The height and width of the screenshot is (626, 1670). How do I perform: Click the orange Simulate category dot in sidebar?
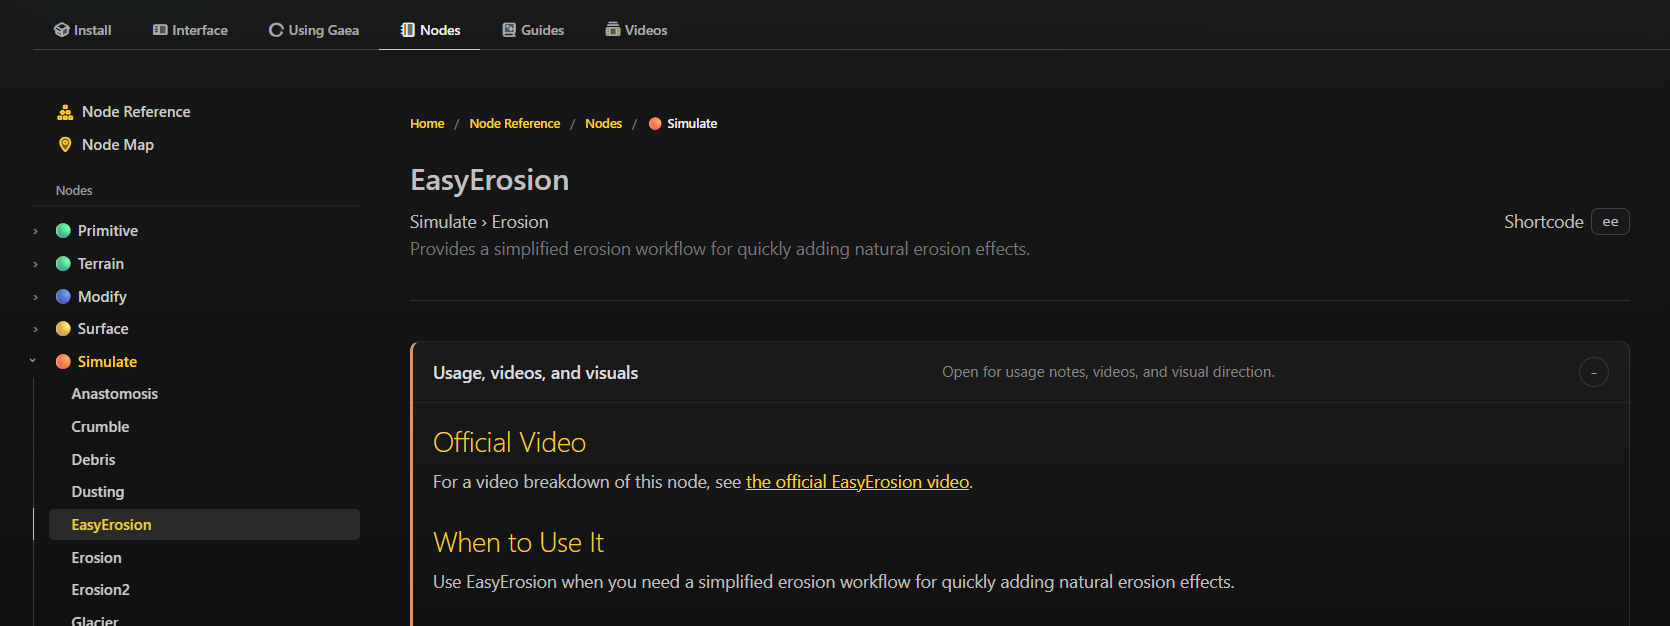[x=63, y=362]
